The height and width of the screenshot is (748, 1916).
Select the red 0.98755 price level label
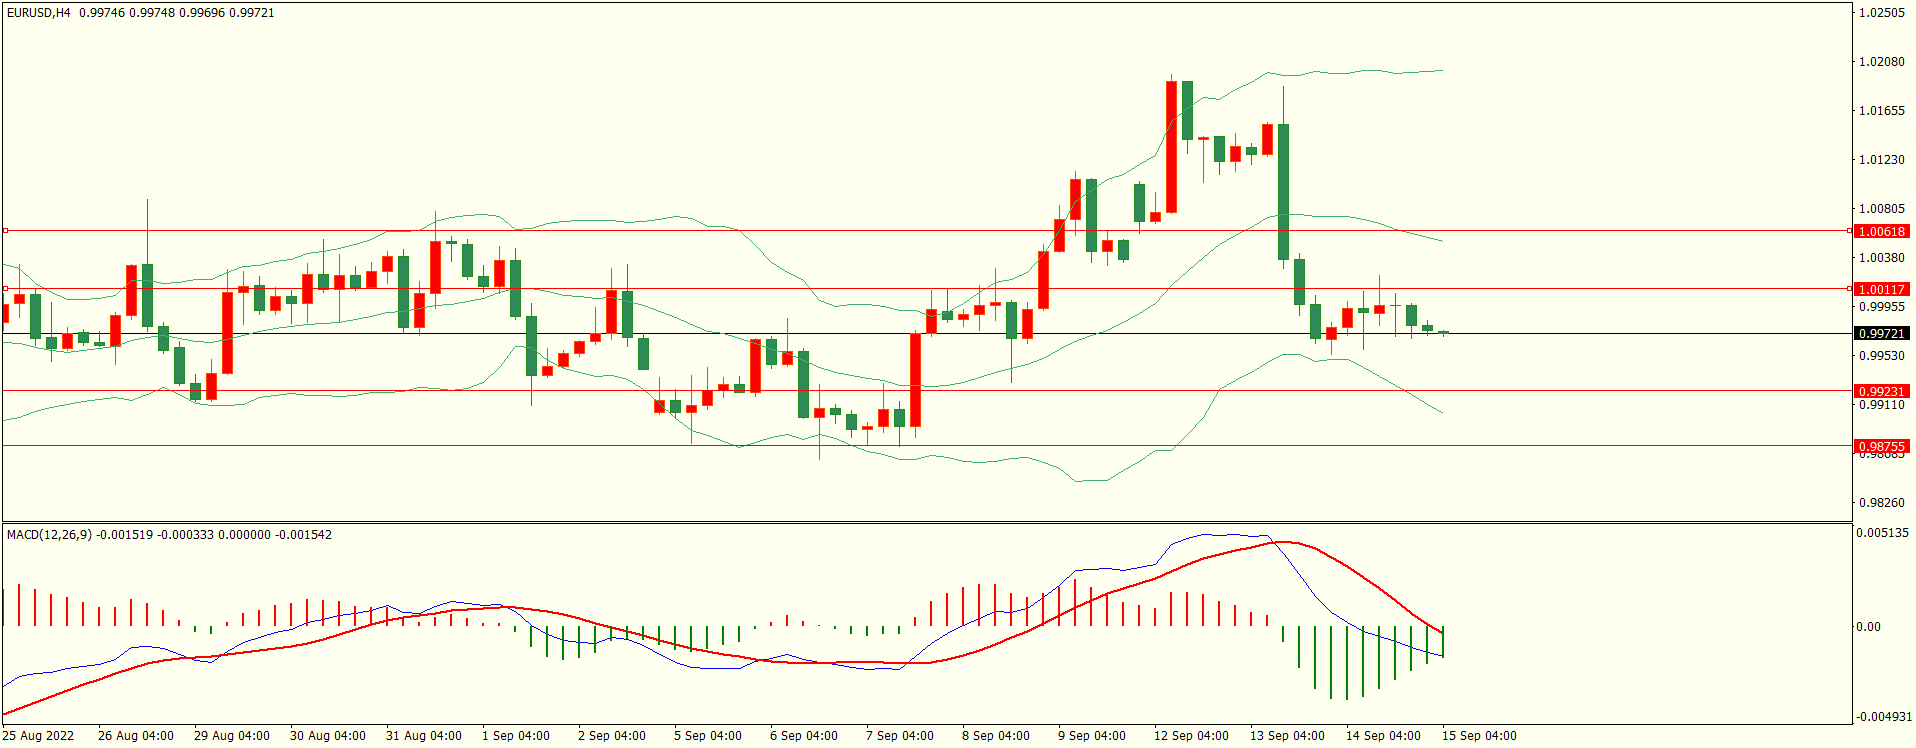(x=1881, y=446)
